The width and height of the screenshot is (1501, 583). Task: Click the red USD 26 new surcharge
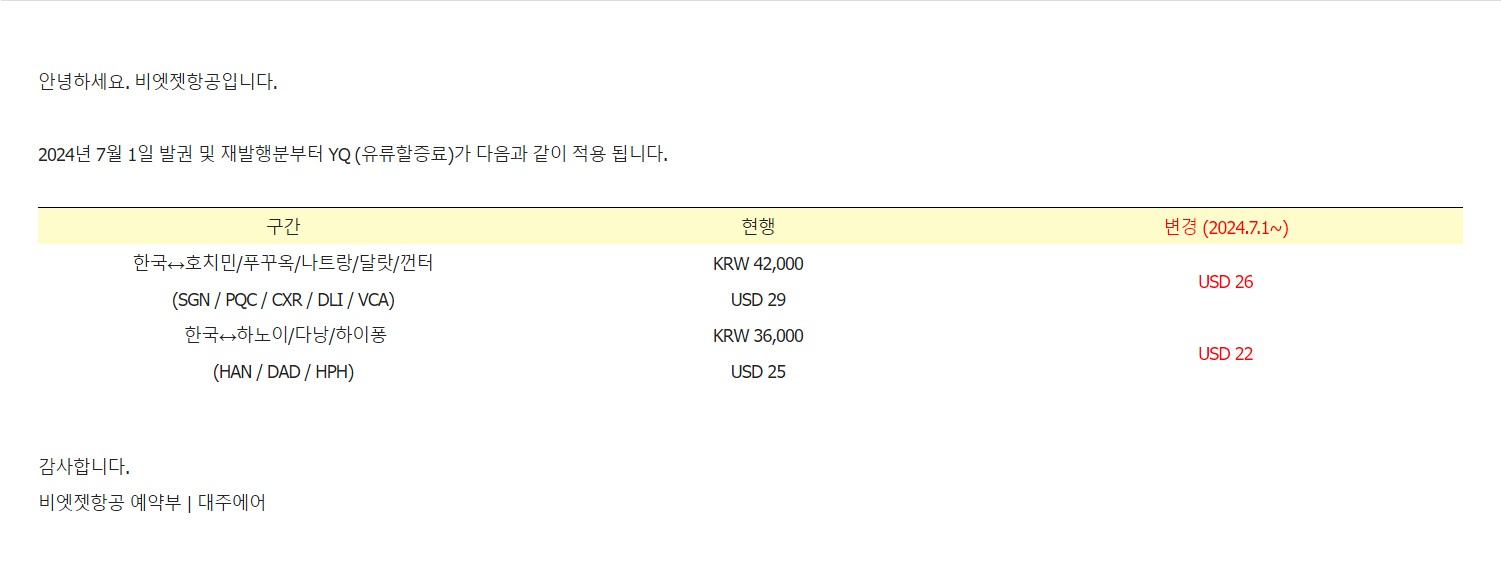click(x=1226, y=282)
